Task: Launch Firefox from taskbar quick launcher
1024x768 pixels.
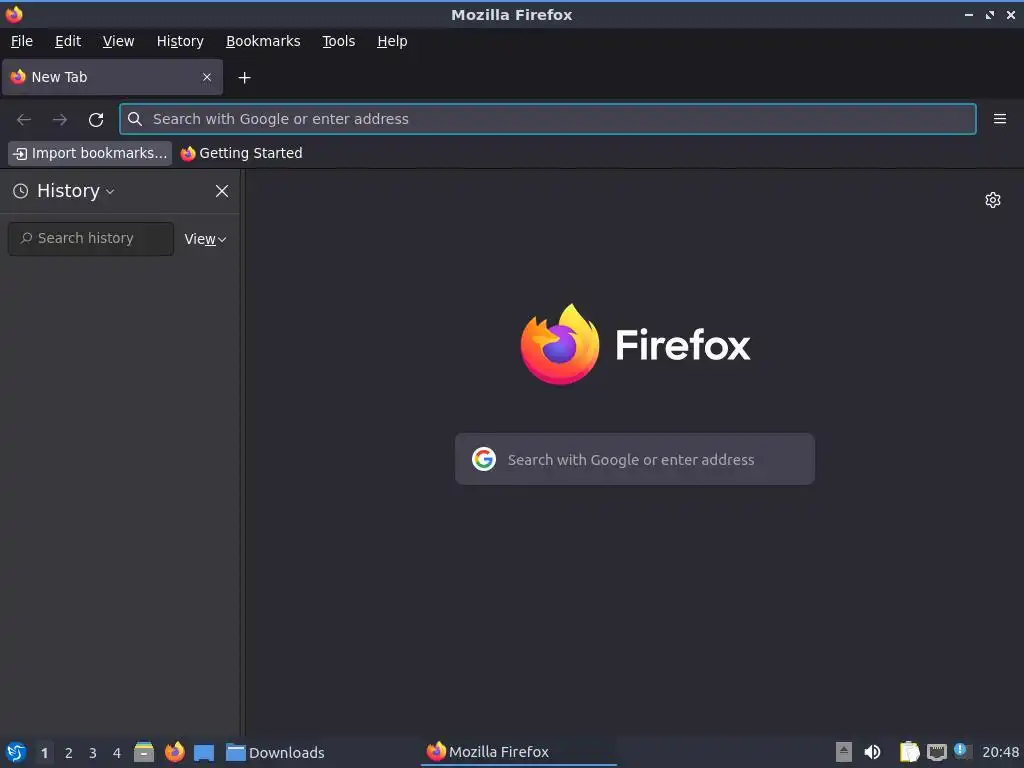Action: (x=174, y=752)
